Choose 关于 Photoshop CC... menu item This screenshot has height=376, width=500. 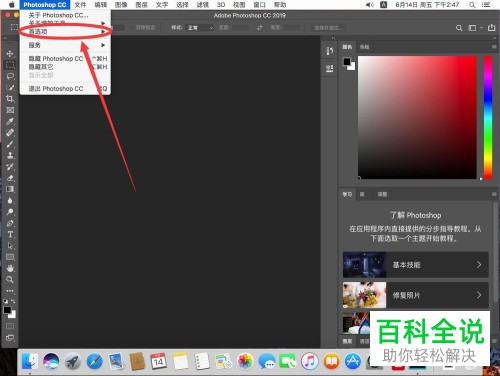65,15
